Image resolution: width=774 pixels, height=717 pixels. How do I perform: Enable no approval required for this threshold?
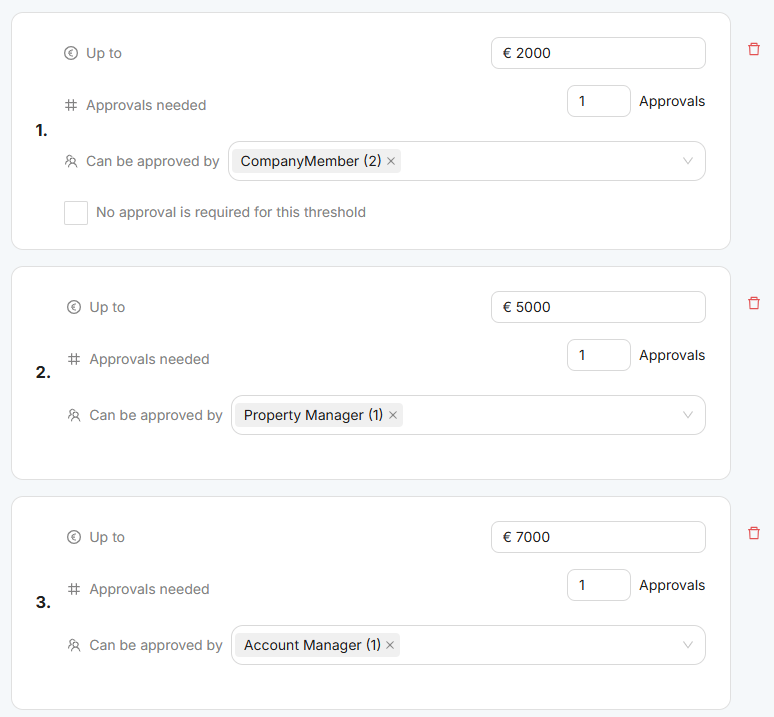coord(76,212)
